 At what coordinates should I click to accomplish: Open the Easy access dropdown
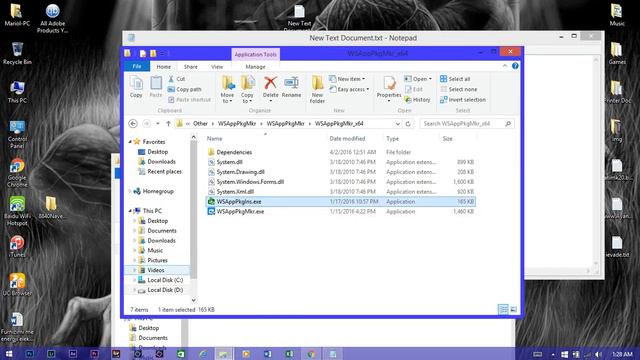[349, 89]
